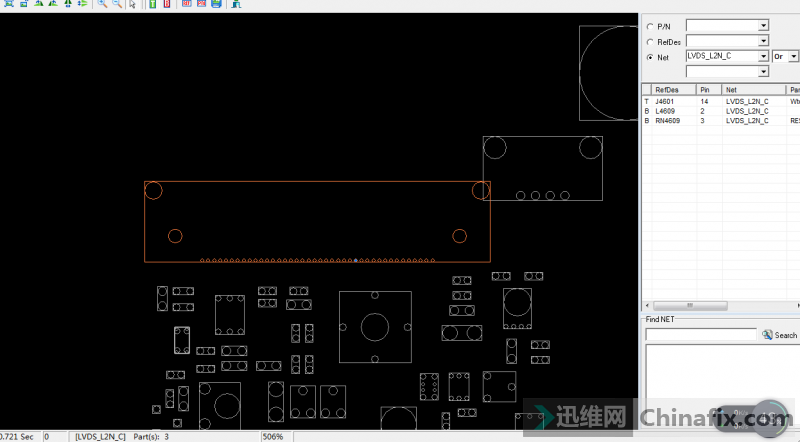Select the RN4609 row in results
Viewport: 800px width, 442px height.
click(720, 120)
